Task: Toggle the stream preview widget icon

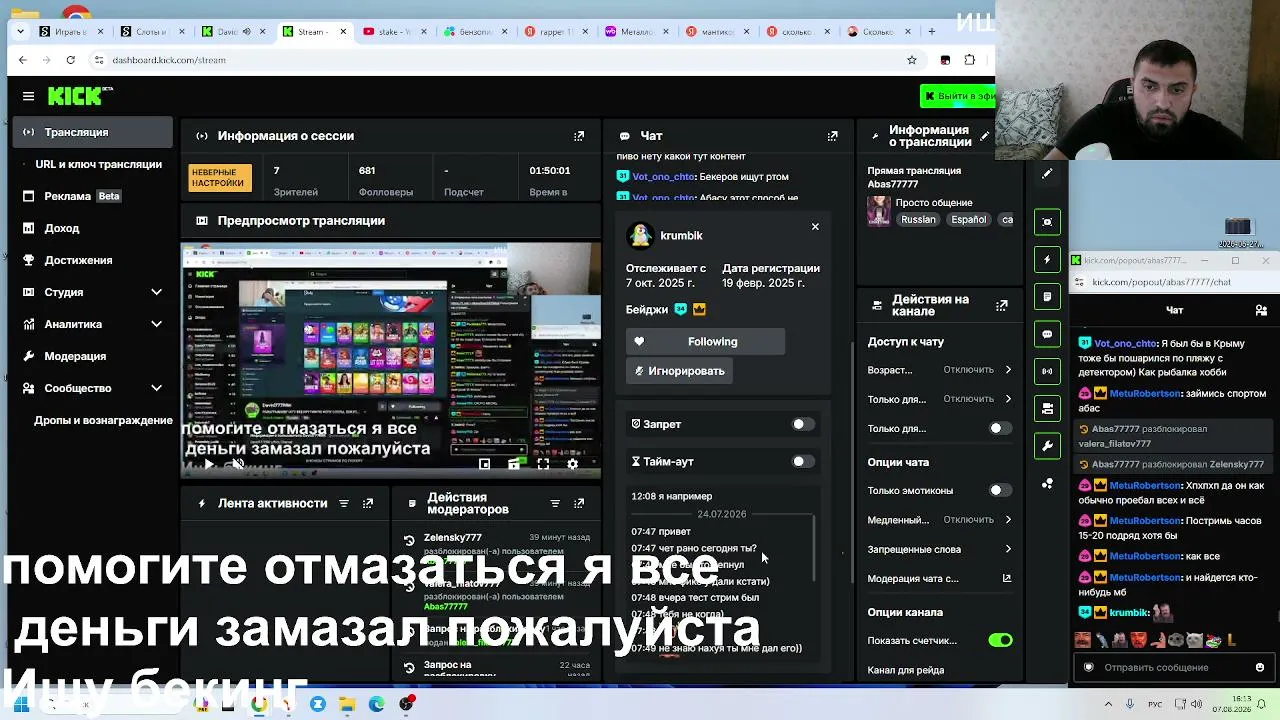Action: coord(1047,222)
